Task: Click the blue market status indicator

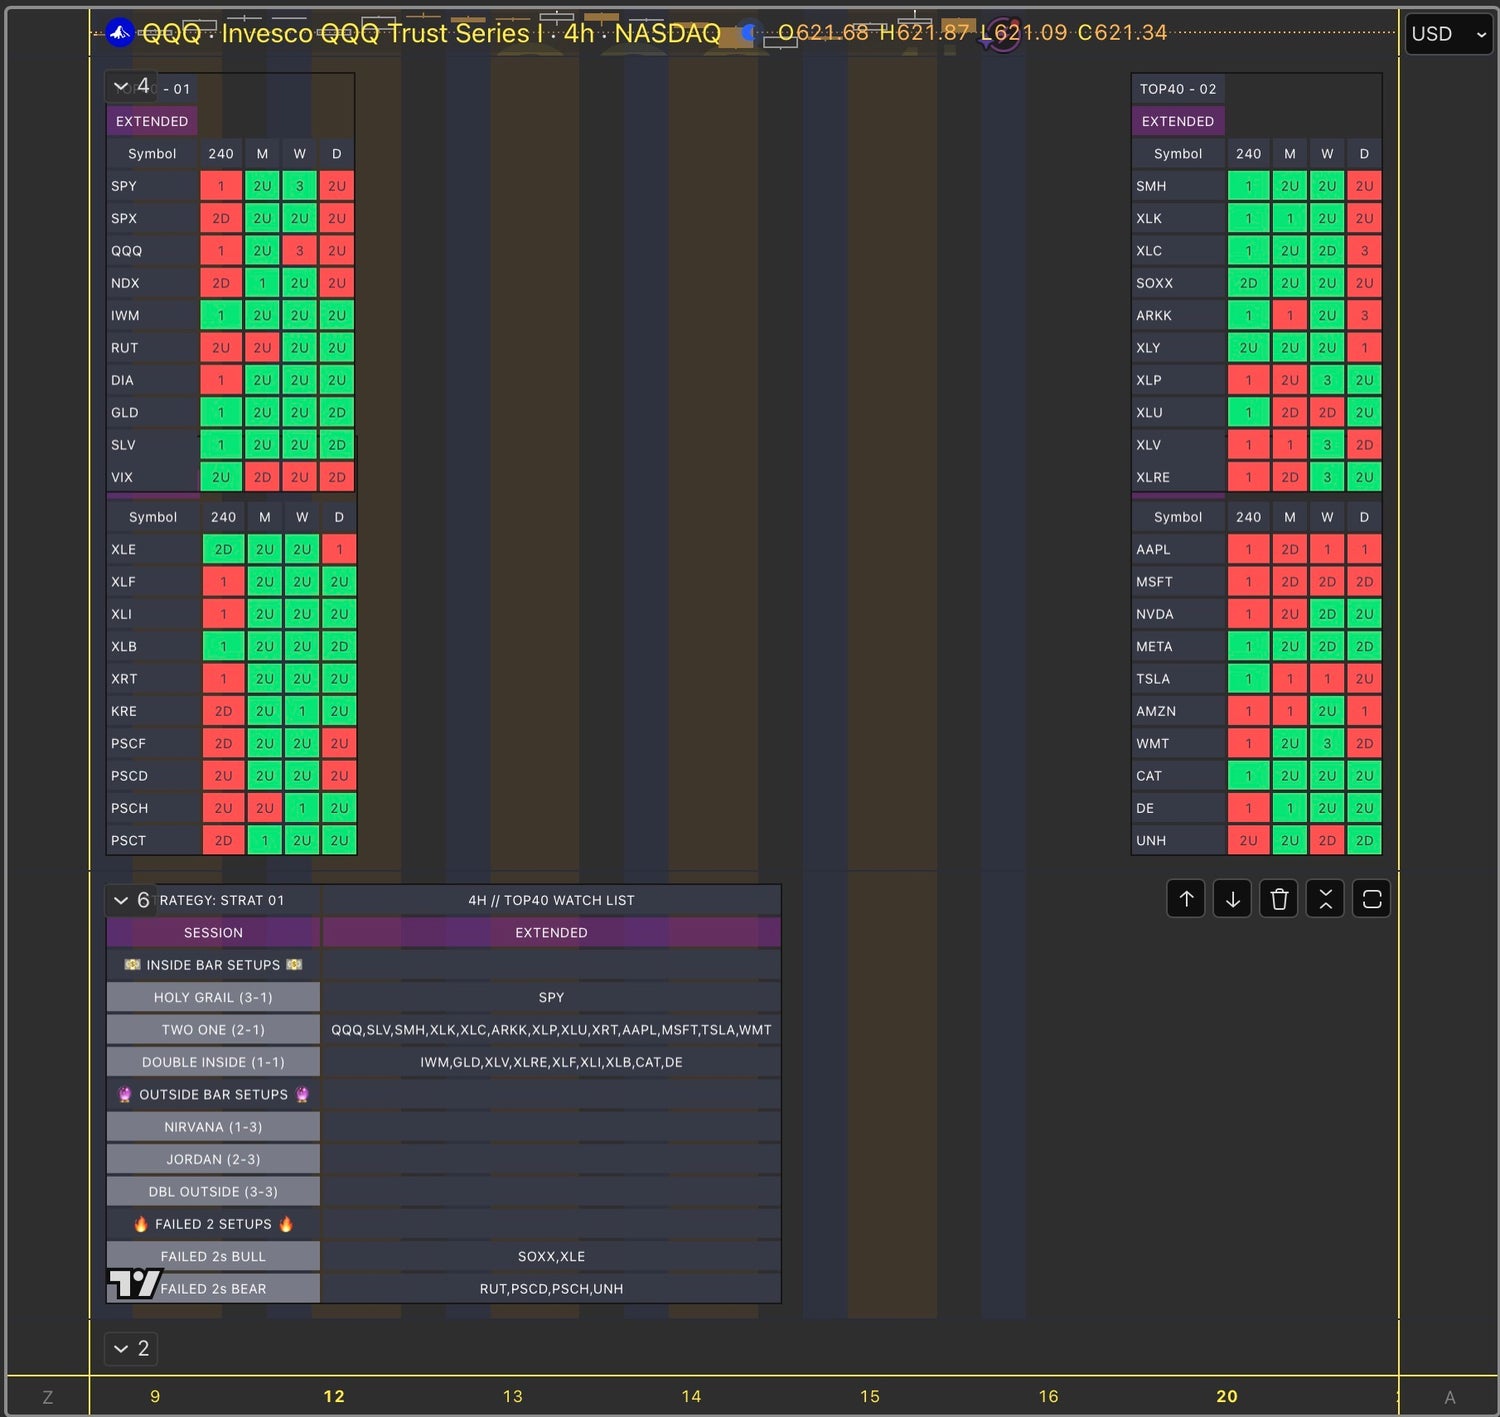Action: [x=747, y=33]
